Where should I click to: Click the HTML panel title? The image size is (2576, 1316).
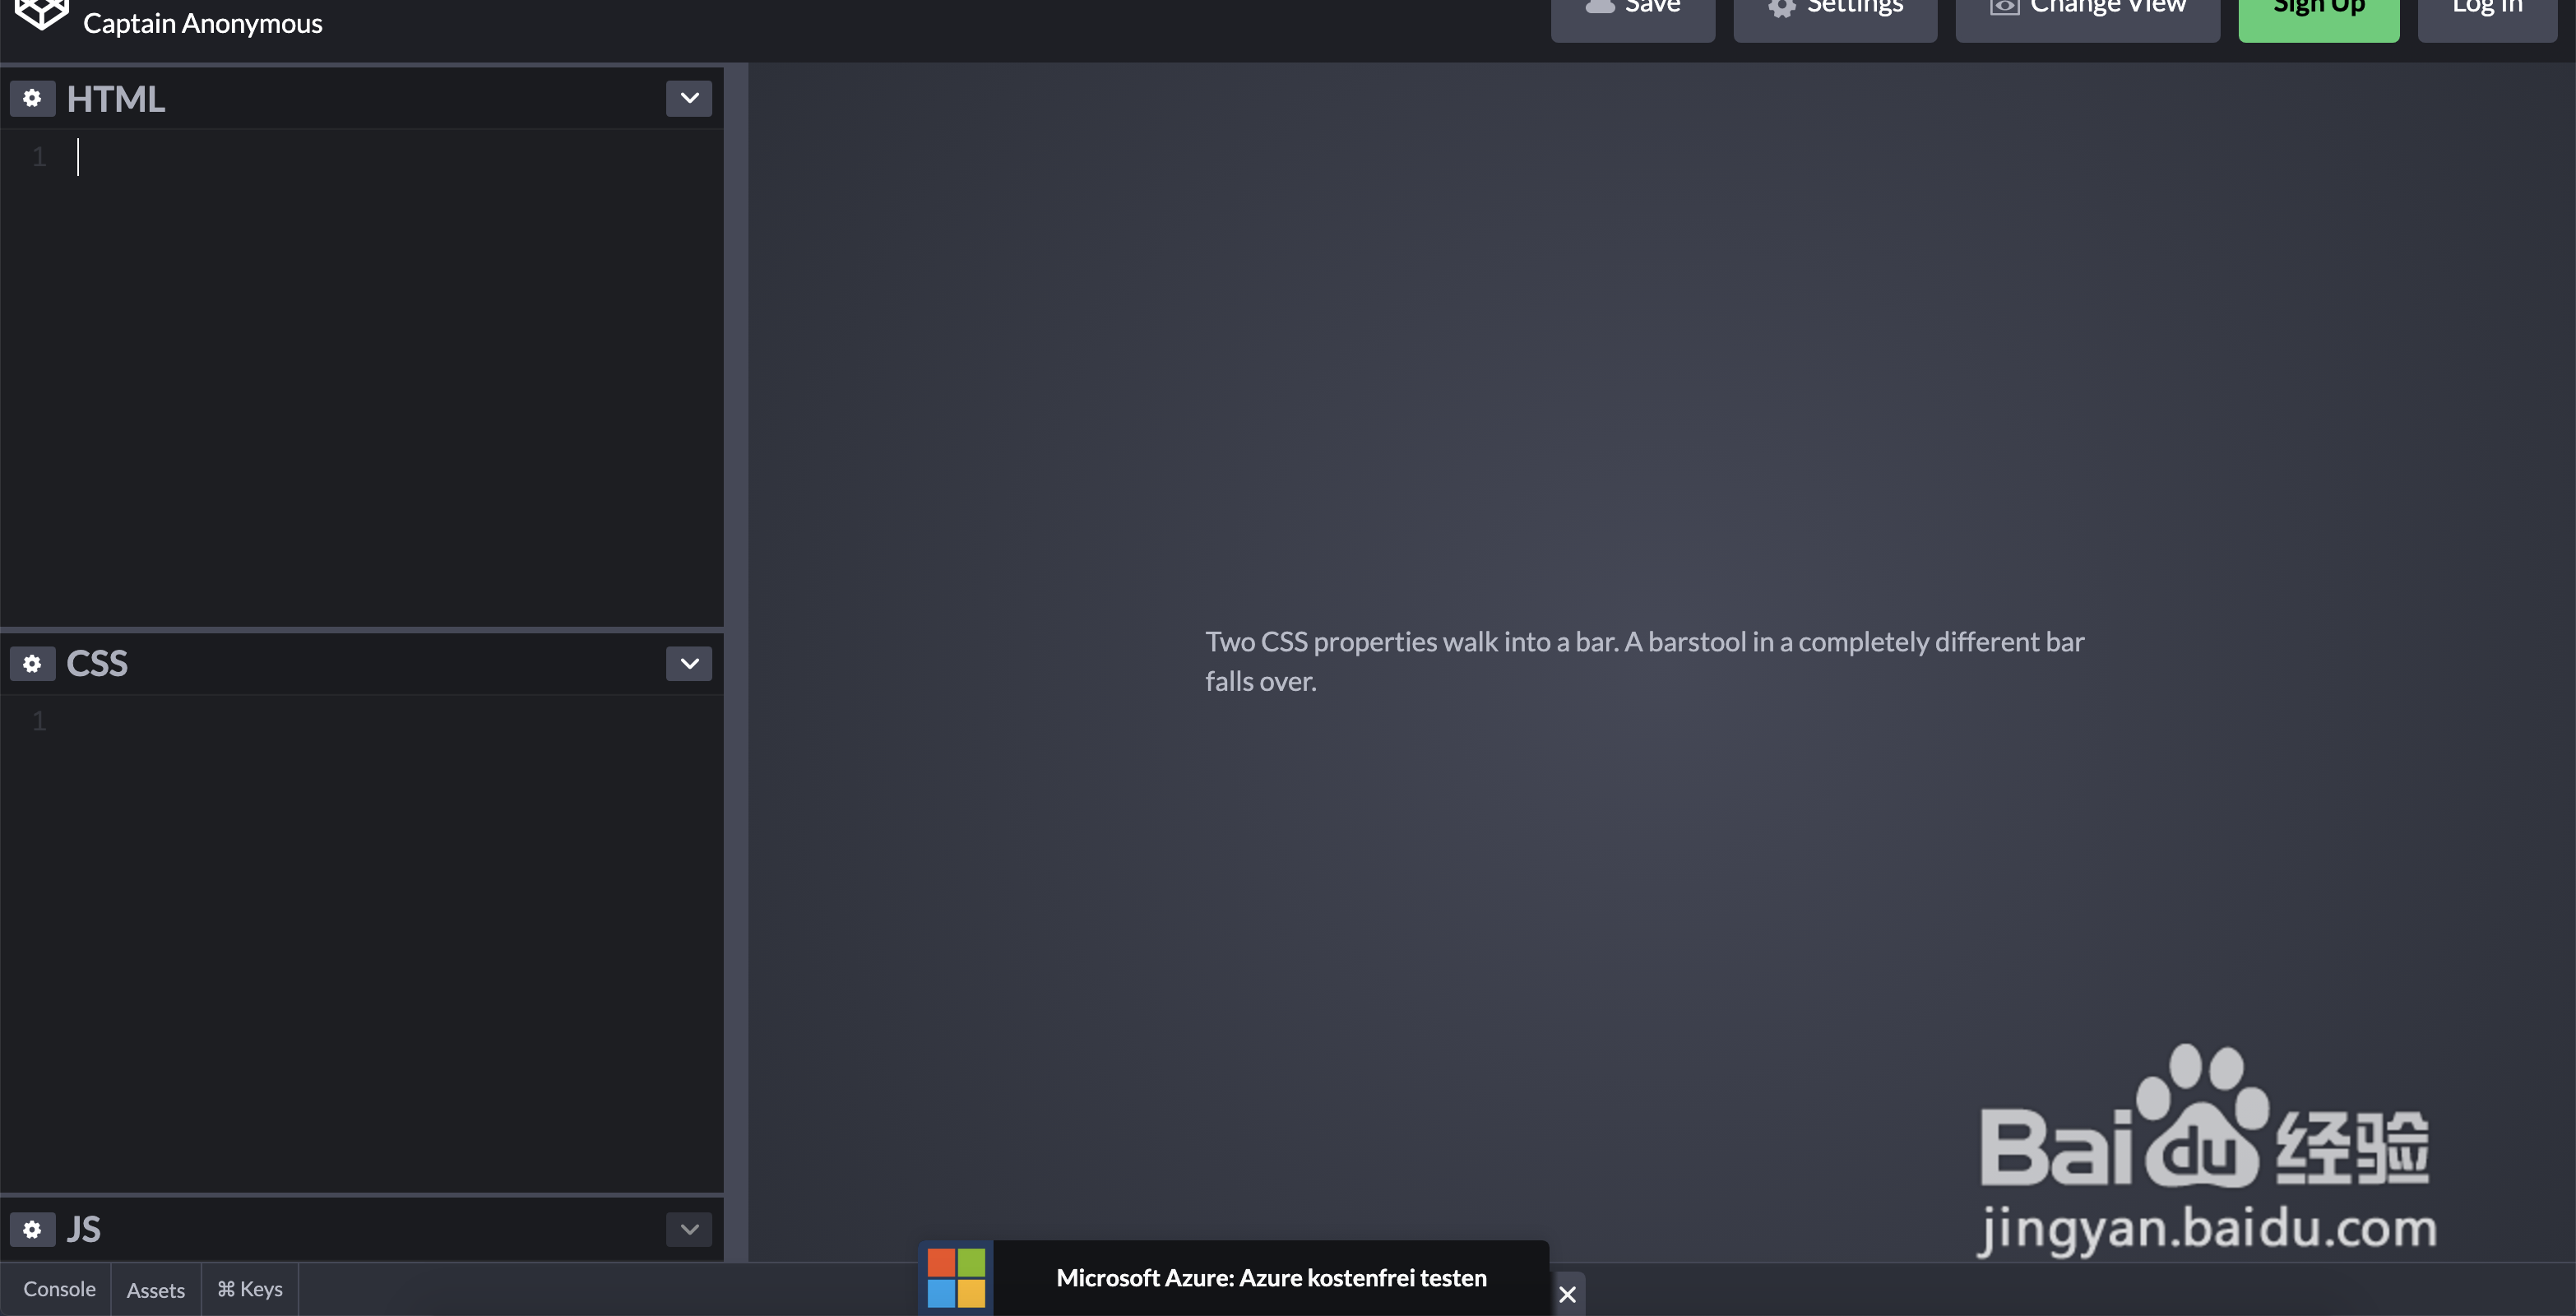pyautogui.click(x=116, y=99)
